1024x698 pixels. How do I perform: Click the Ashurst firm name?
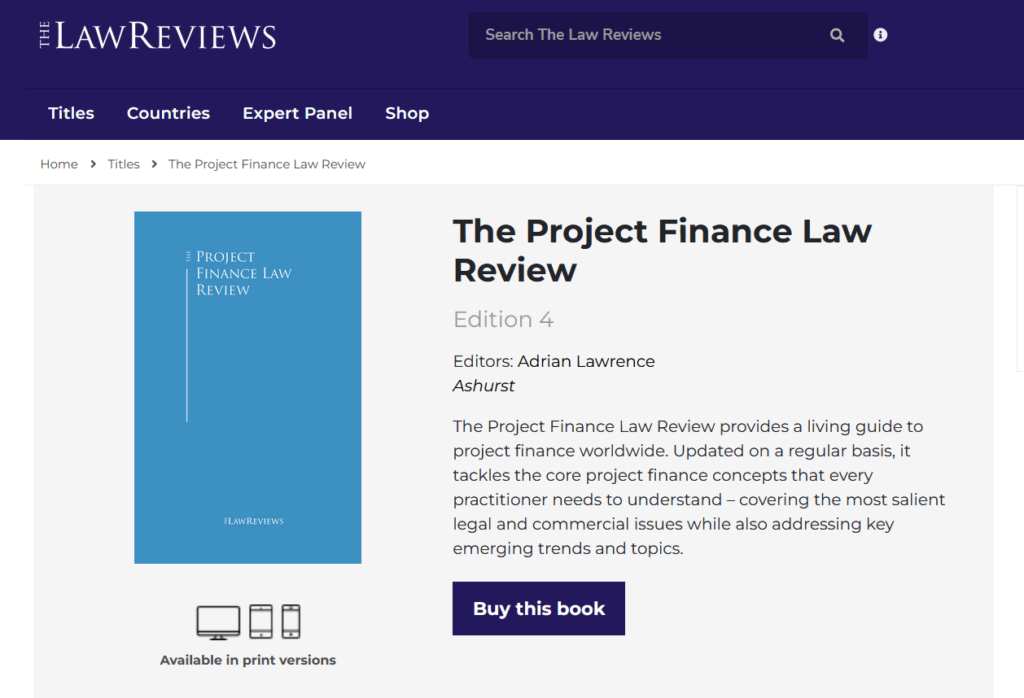[x=484, y=386]
